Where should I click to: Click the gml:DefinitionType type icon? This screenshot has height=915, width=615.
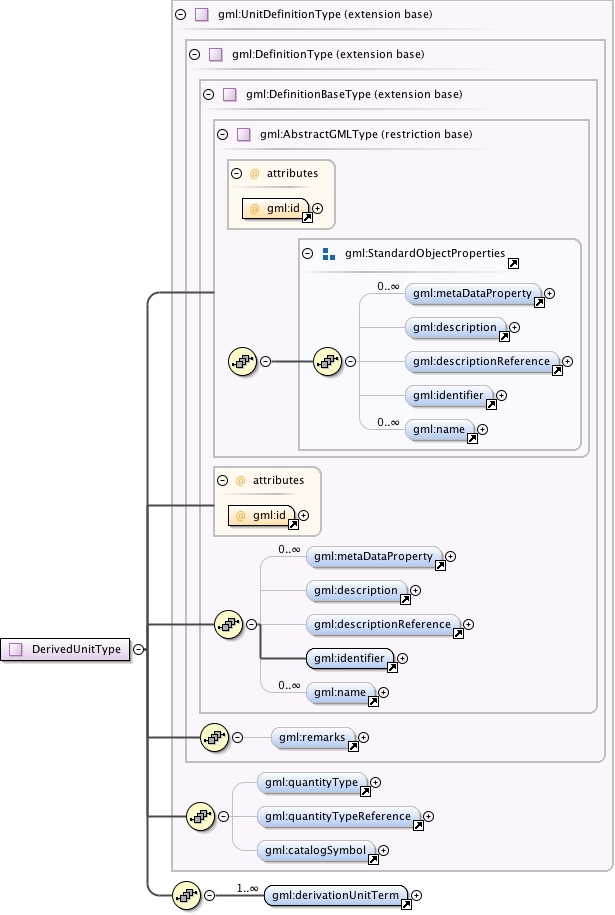click(215, 54)
